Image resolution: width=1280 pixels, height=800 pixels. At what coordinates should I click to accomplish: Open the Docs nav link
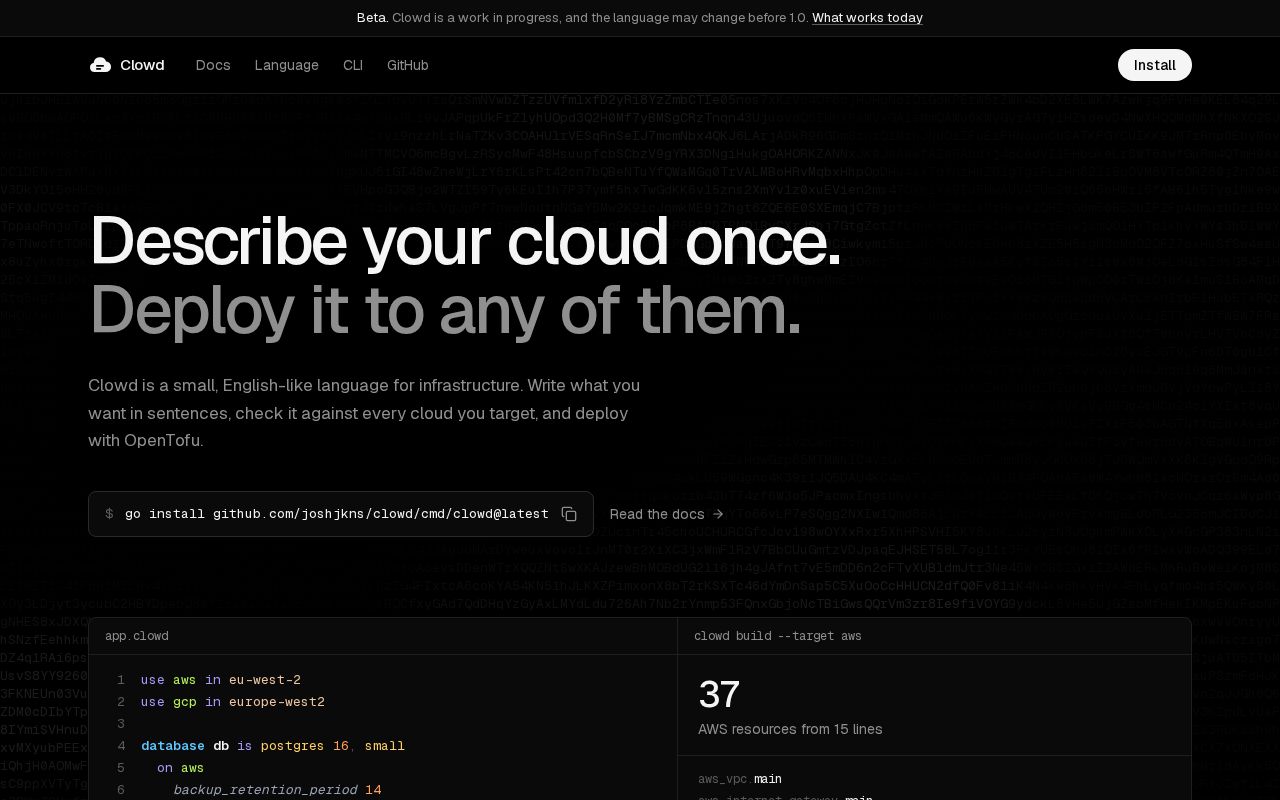point(213,65)
